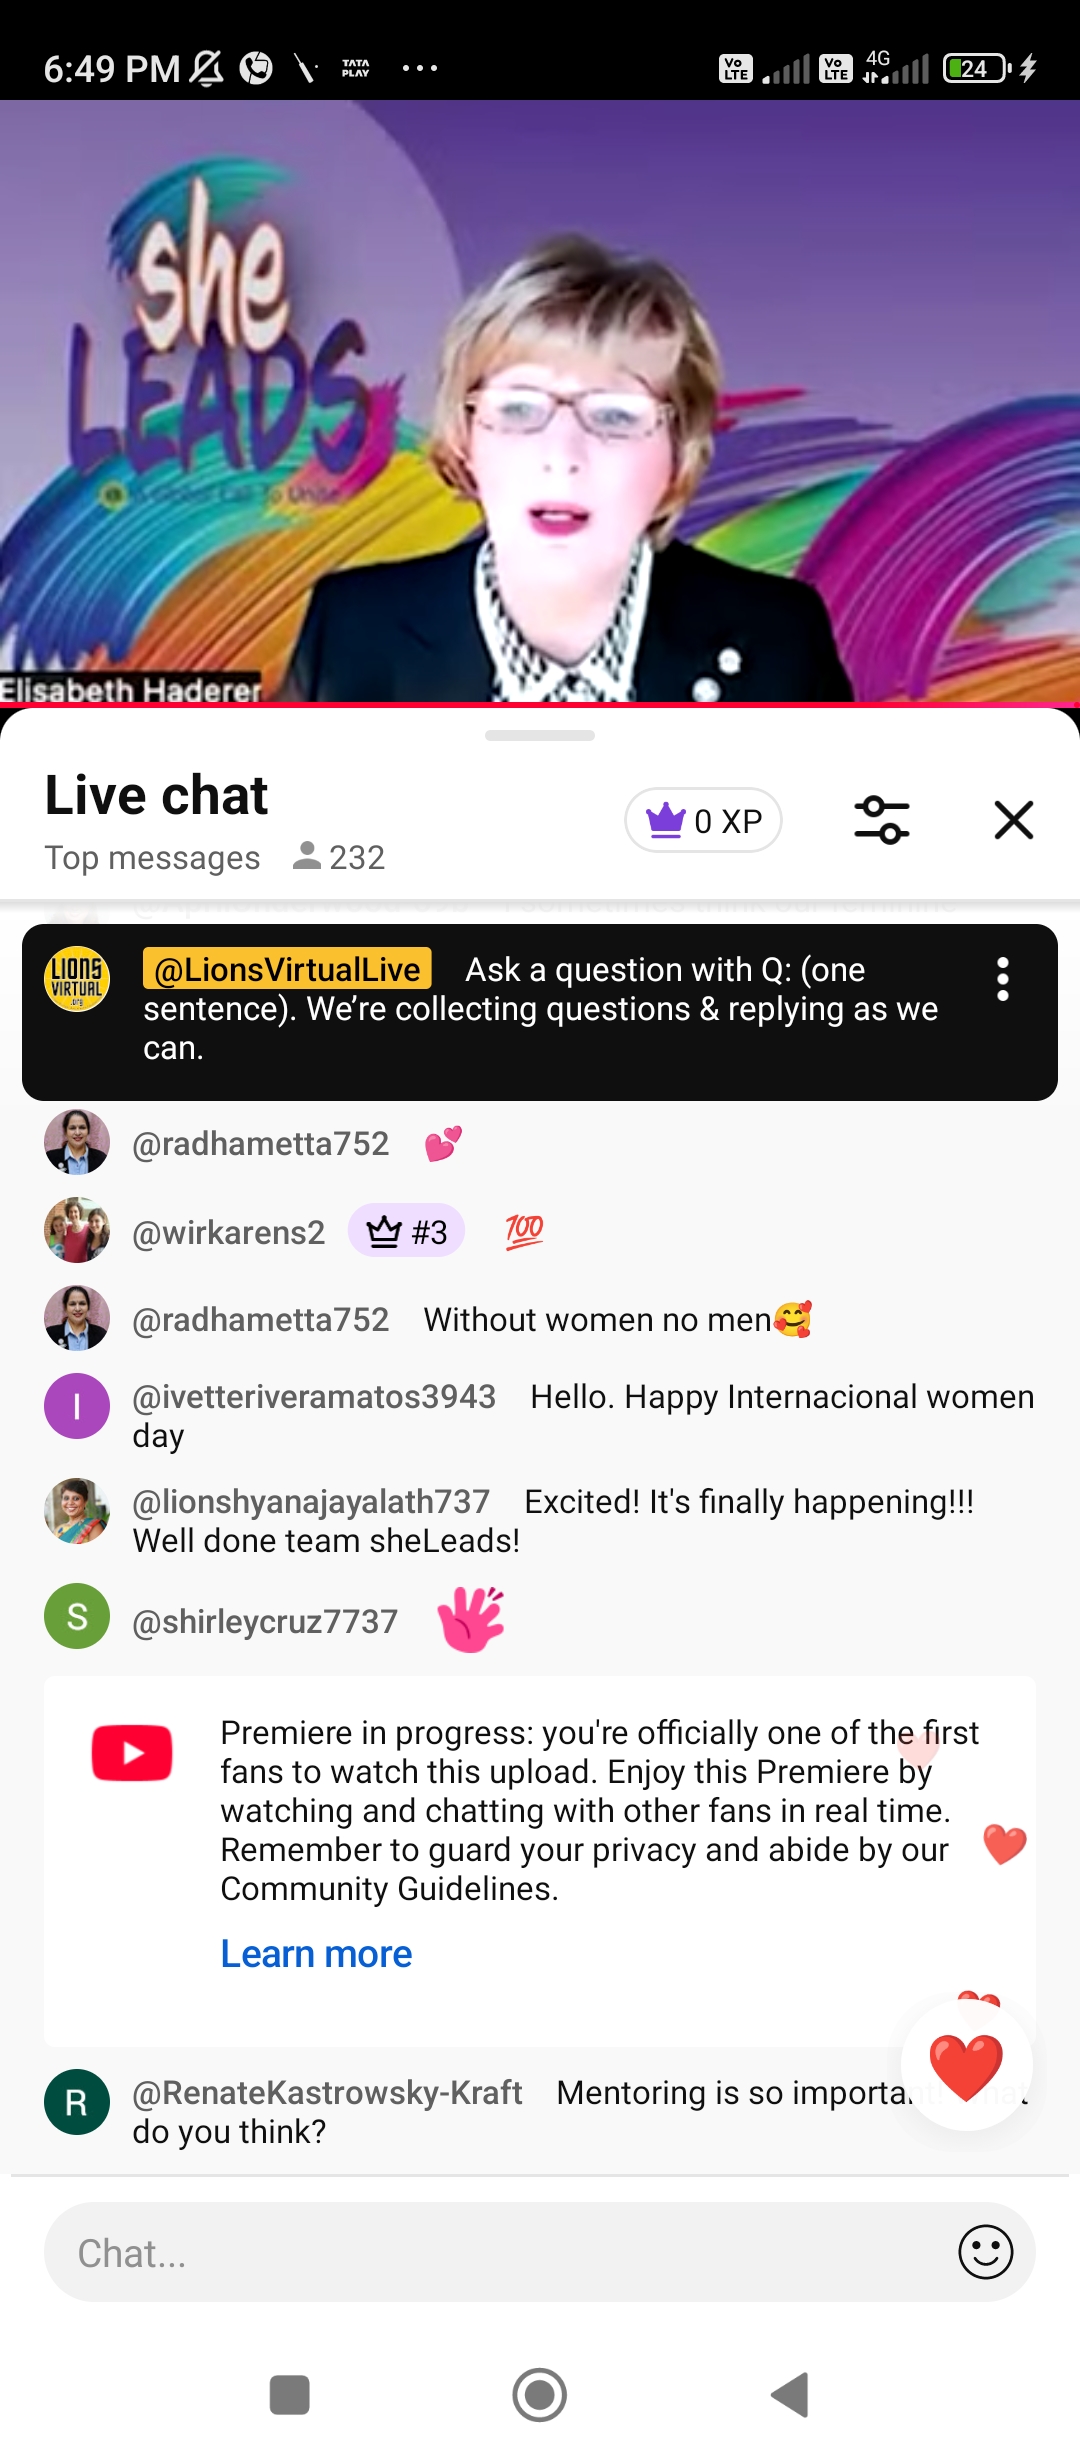Tap Android home navigation button

(540, 2395)
